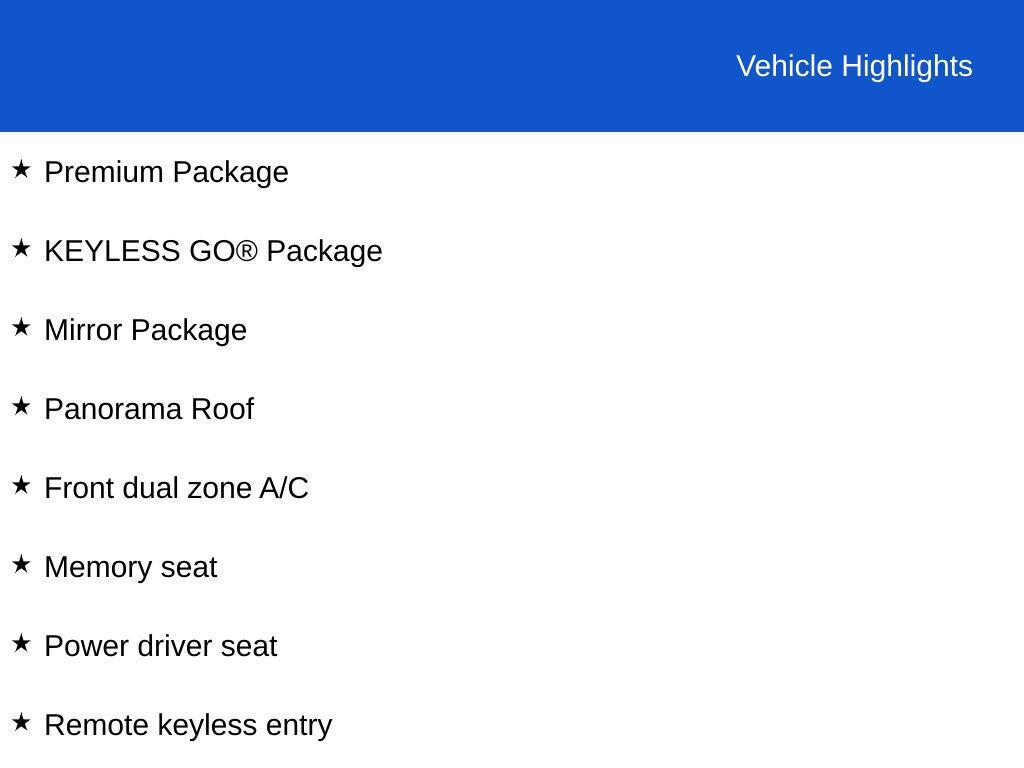Click the word Highlights in the banner
This screenshot has height=768, width=1024.
point(907,67)
